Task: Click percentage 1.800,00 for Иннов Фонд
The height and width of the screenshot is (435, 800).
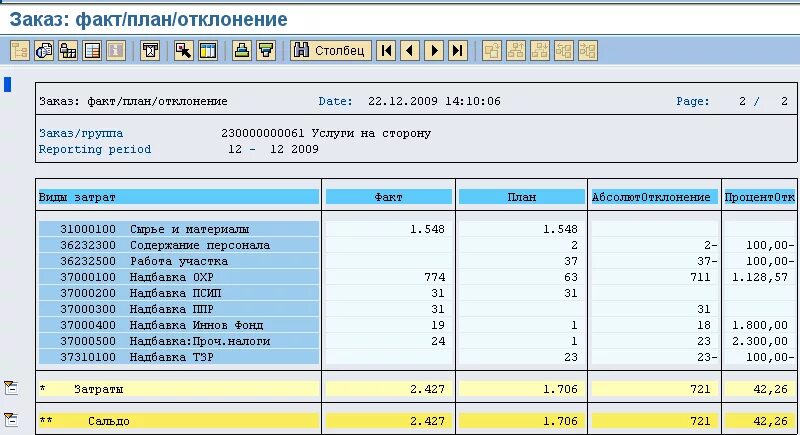Action: pos(760,325)
